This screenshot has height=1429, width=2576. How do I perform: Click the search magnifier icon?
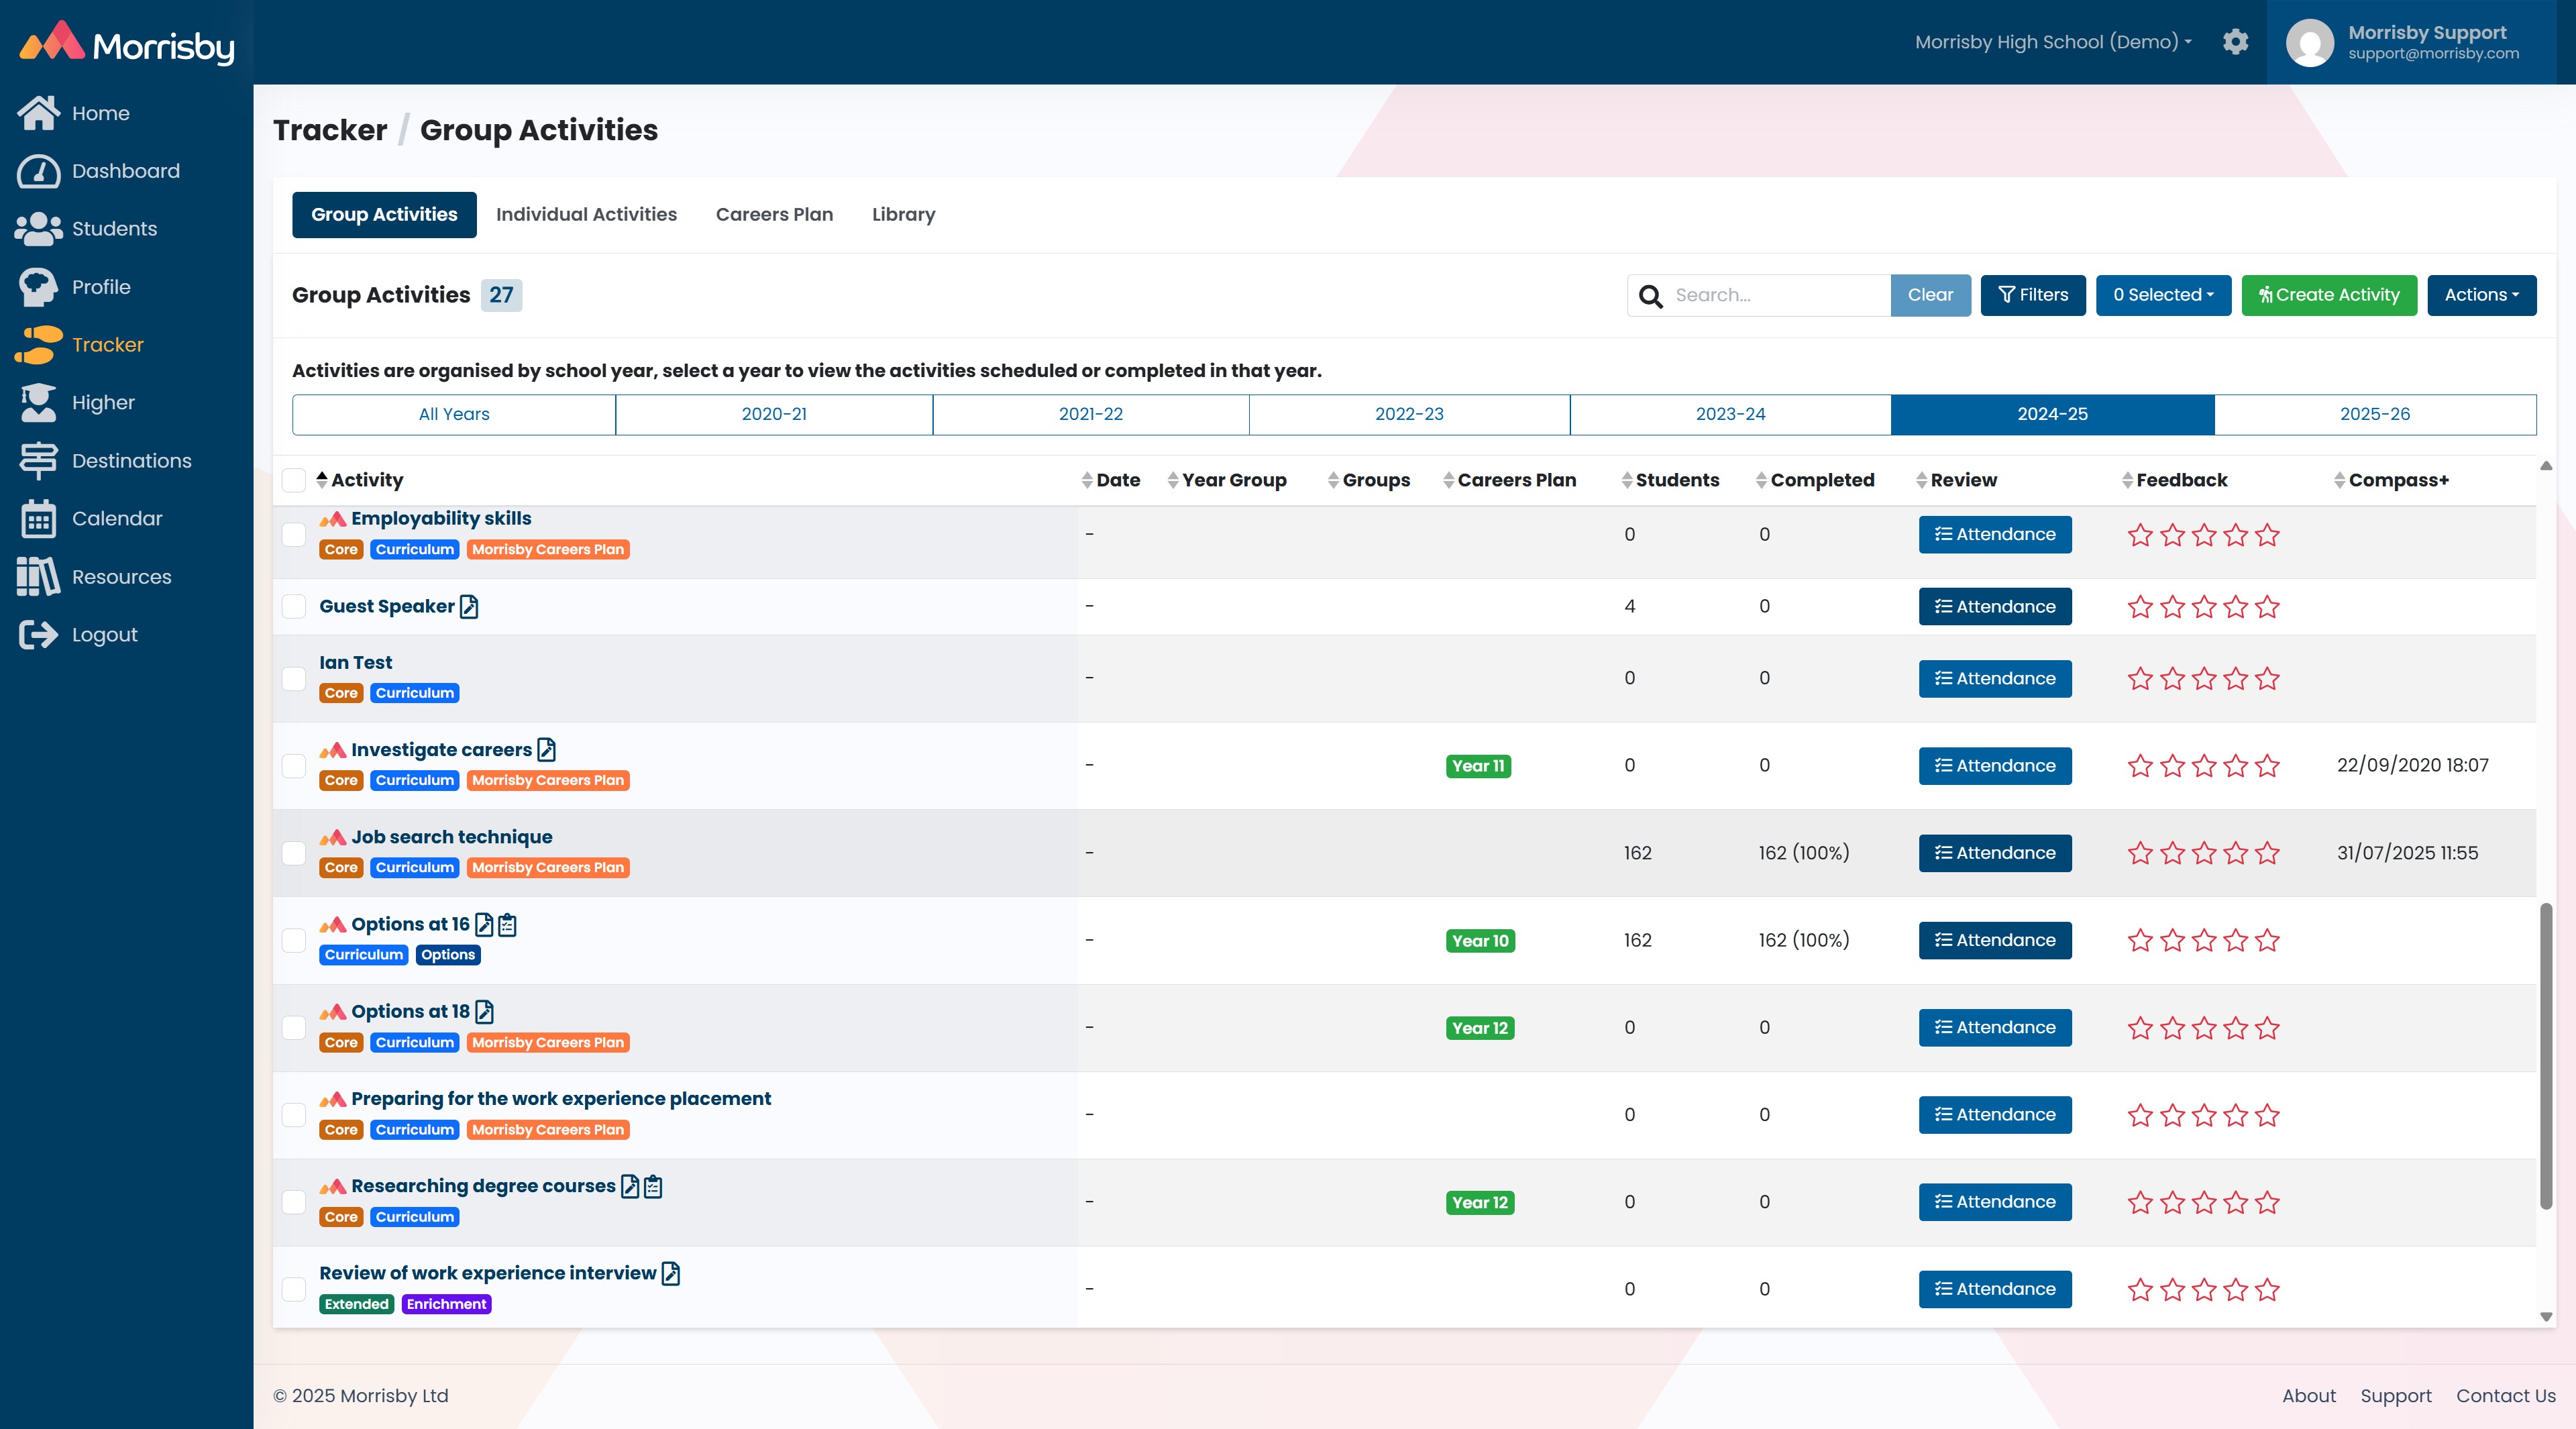tap(1651, 296)
